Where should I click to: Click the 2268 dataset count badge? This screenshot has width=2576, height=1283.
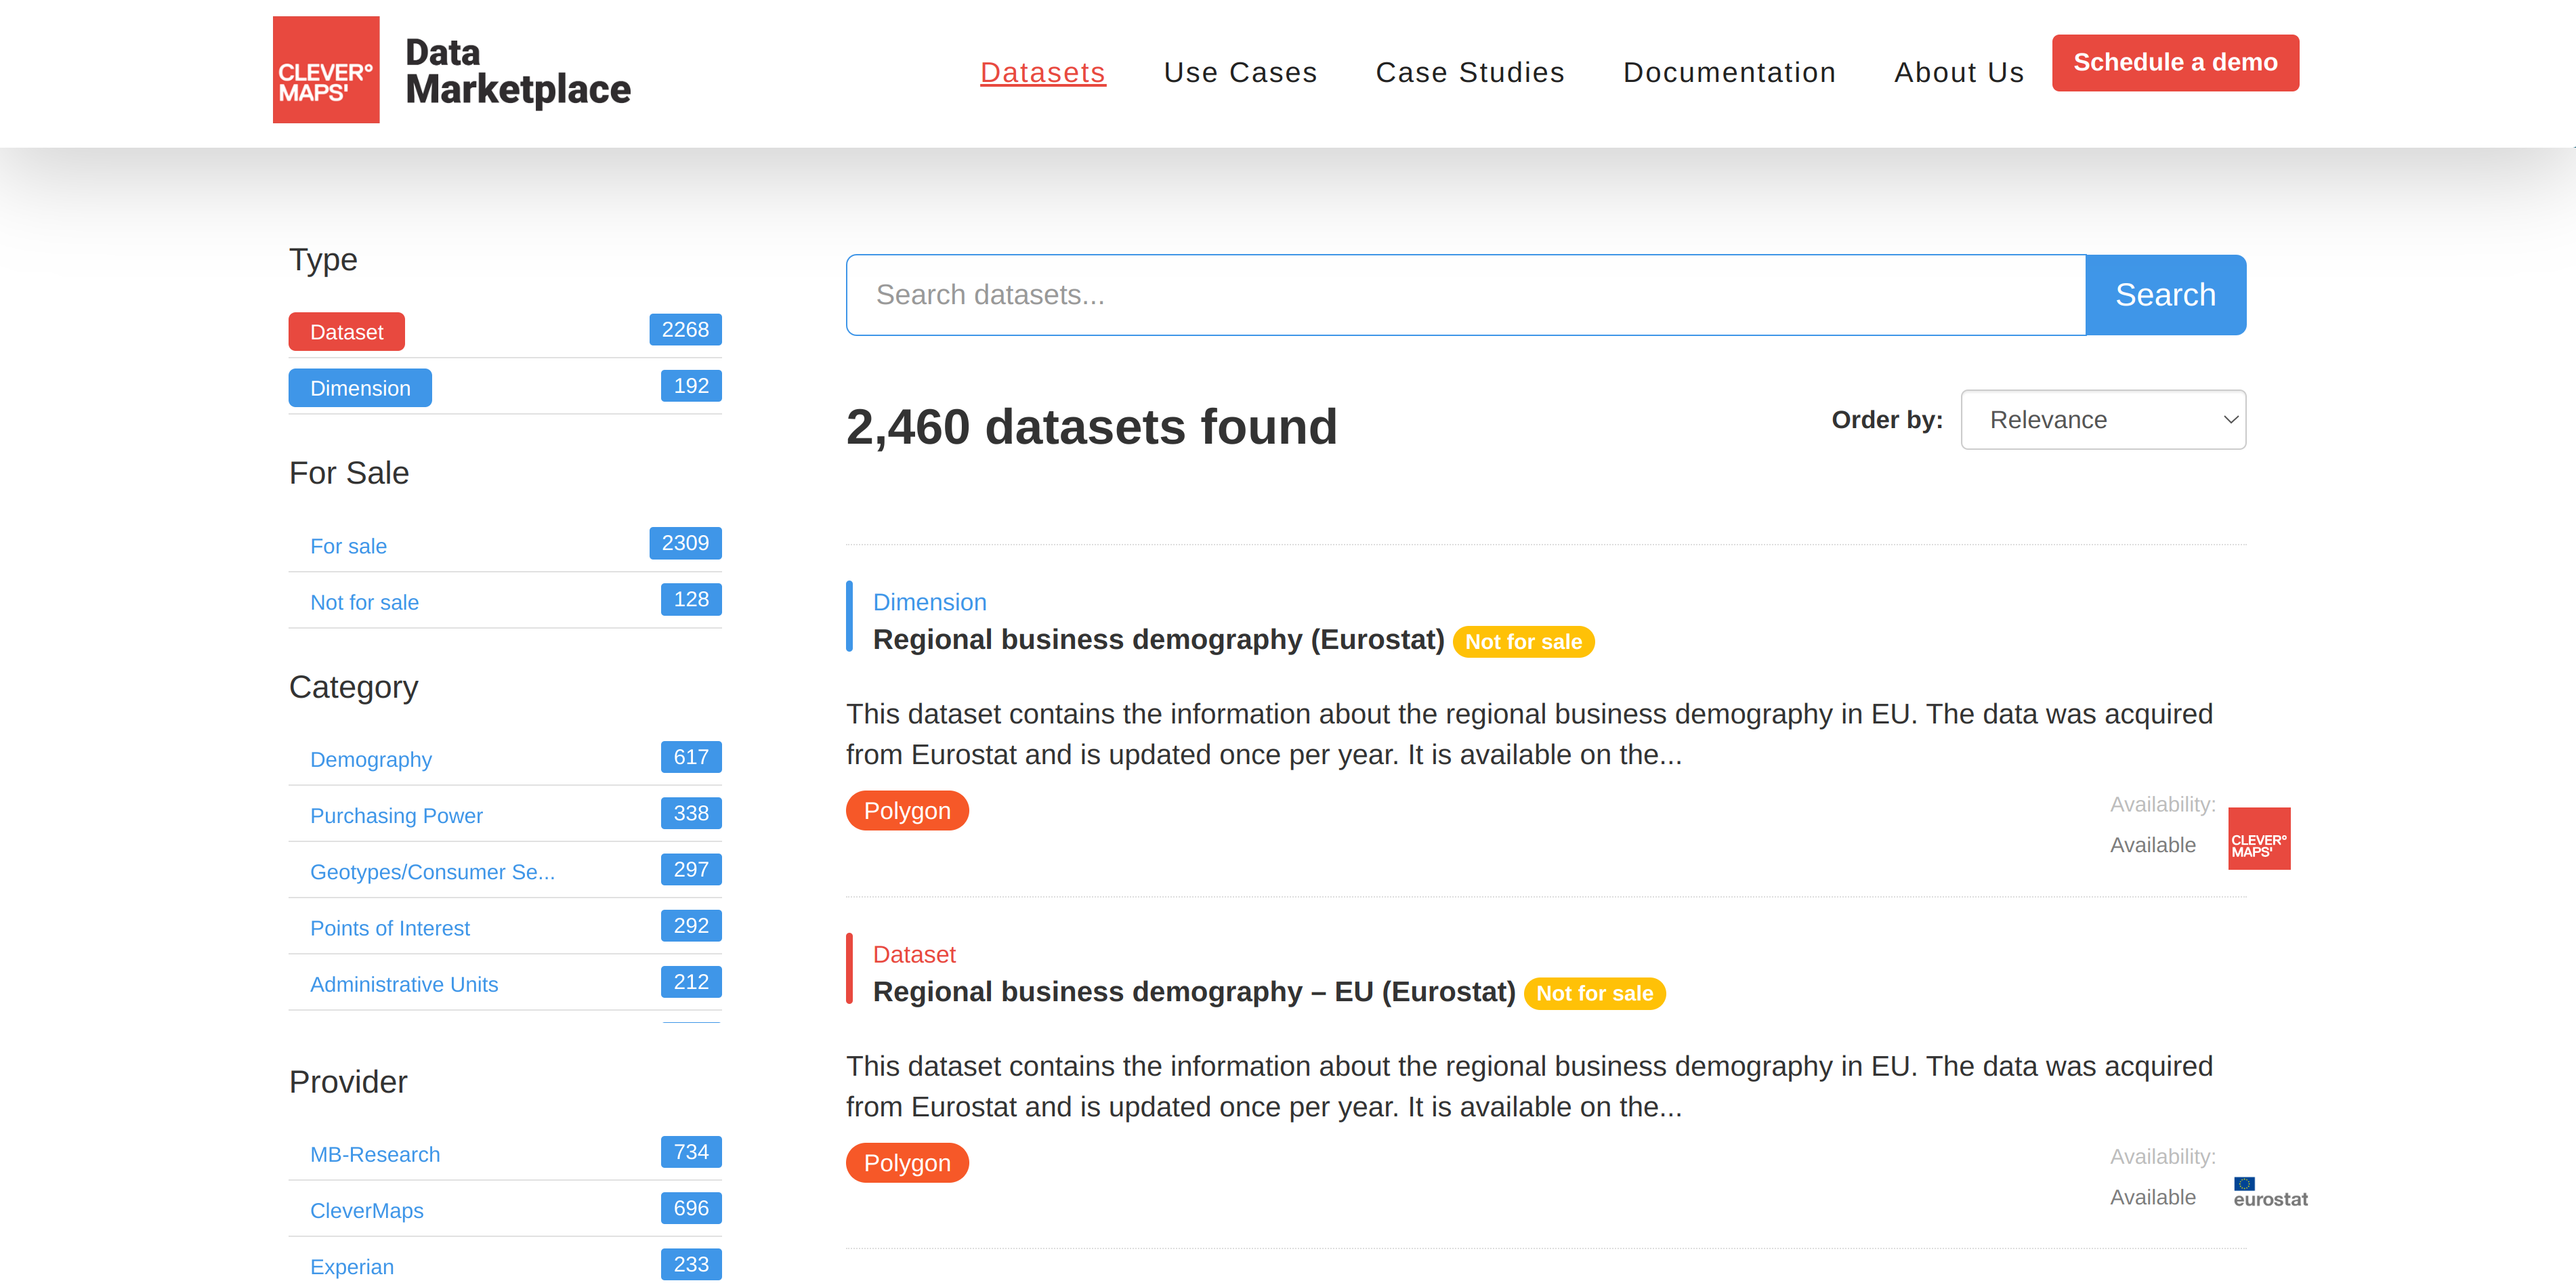point(684,330)
